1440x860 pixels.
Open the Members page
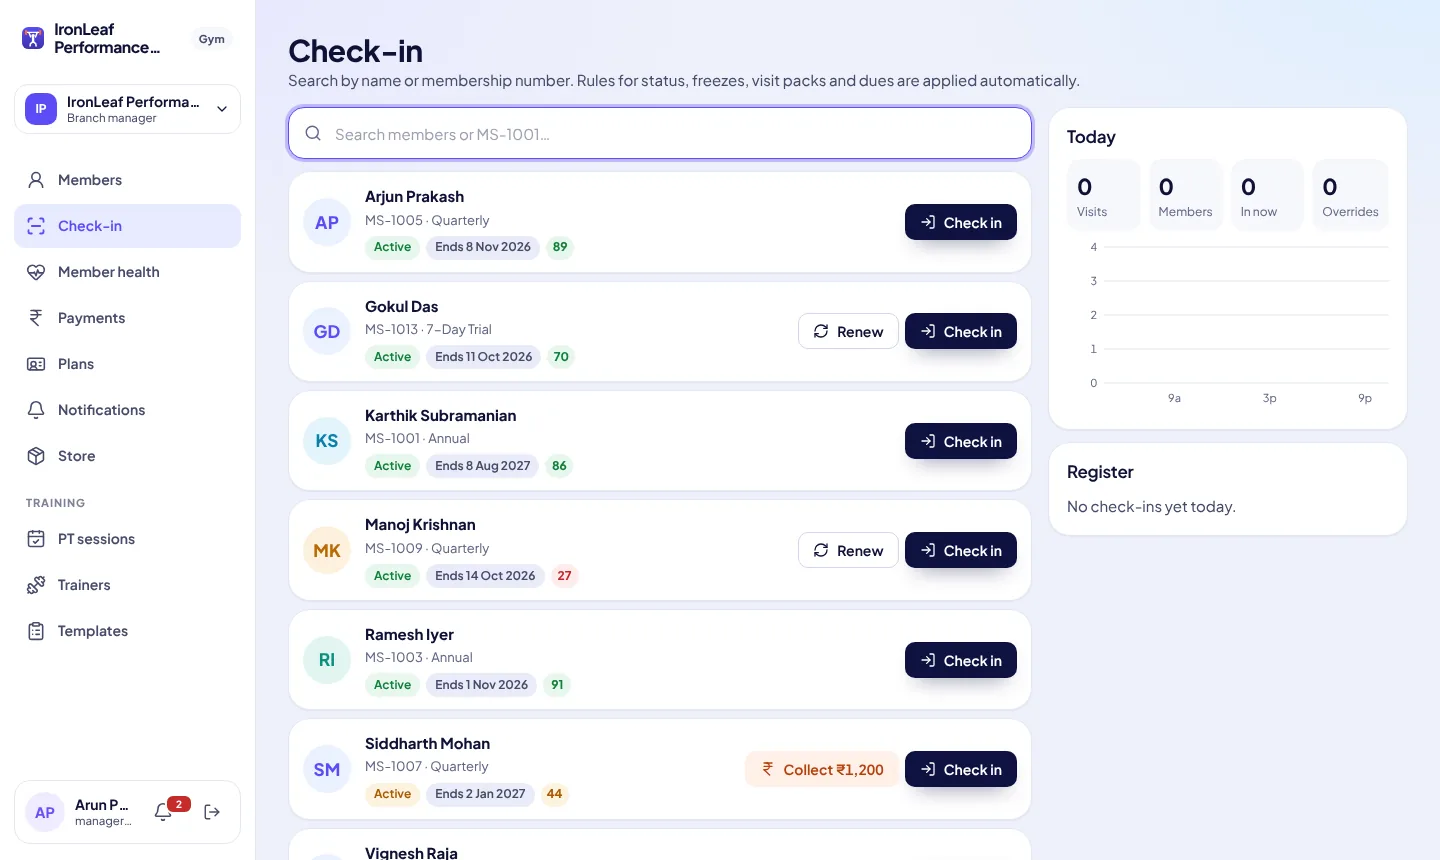[127, 180]
